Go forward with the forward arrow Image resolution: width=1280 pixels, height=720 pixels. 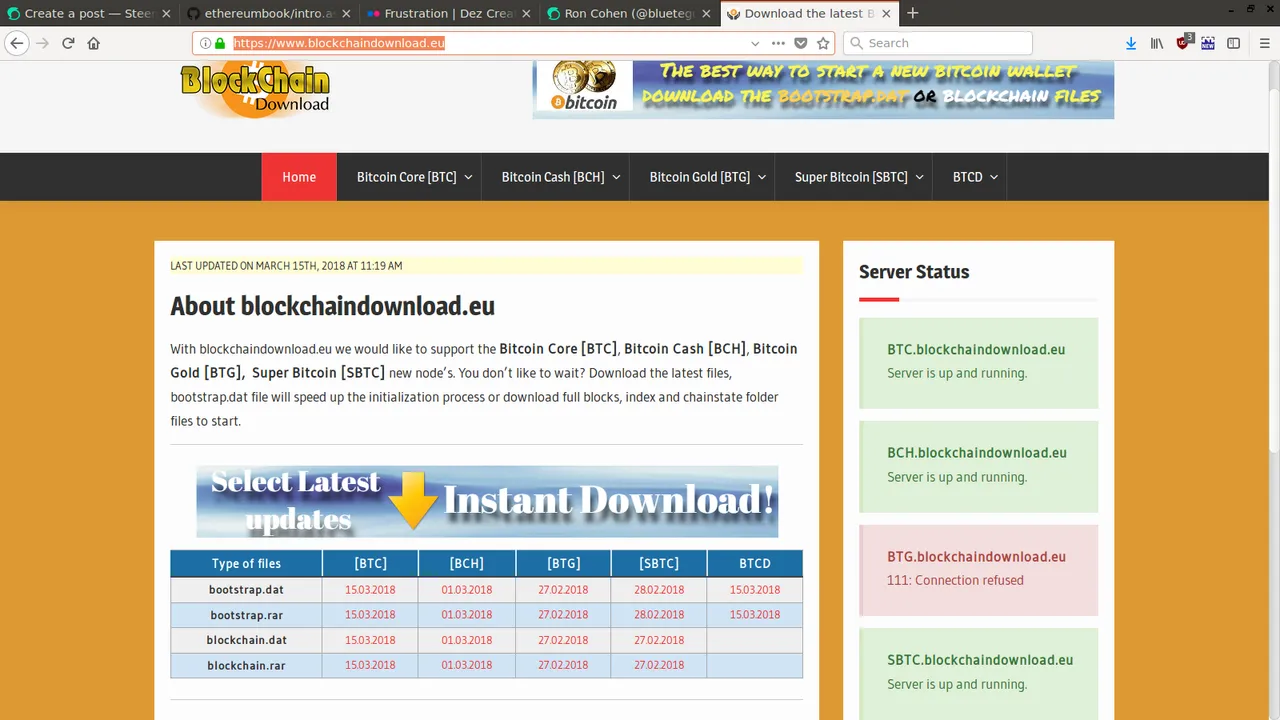[42, 43]
